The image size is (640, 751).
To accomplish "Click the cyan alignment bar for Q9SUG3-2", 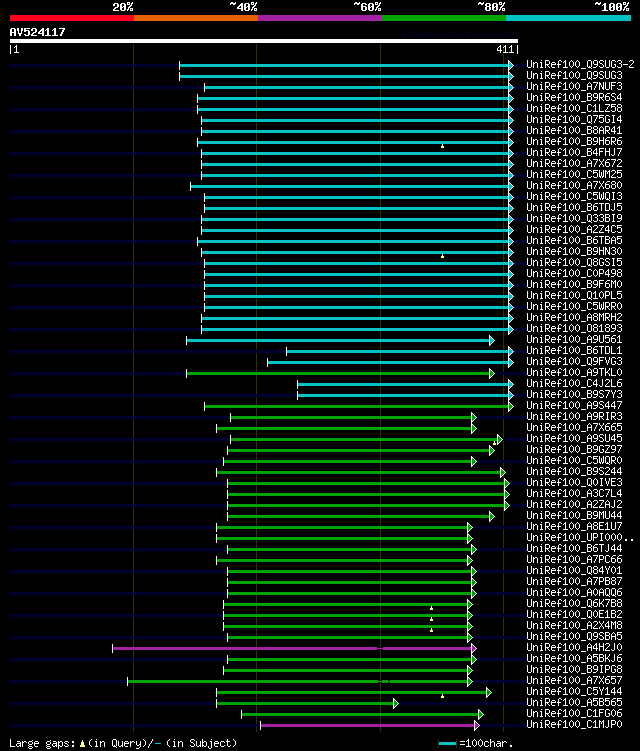I will click(x=344, y=65).
